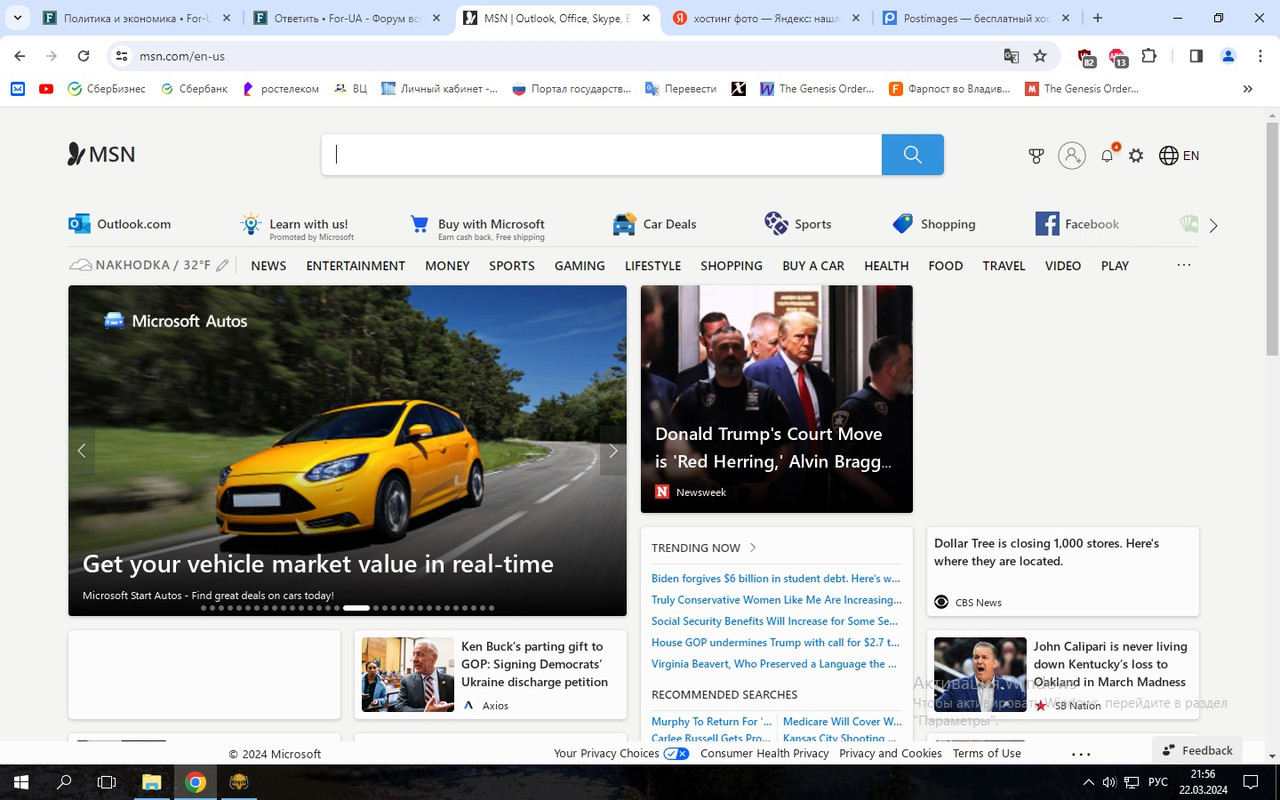Click the browser address bar
The height and width of the screenshot is (800, 1280).
pos(560,56)
